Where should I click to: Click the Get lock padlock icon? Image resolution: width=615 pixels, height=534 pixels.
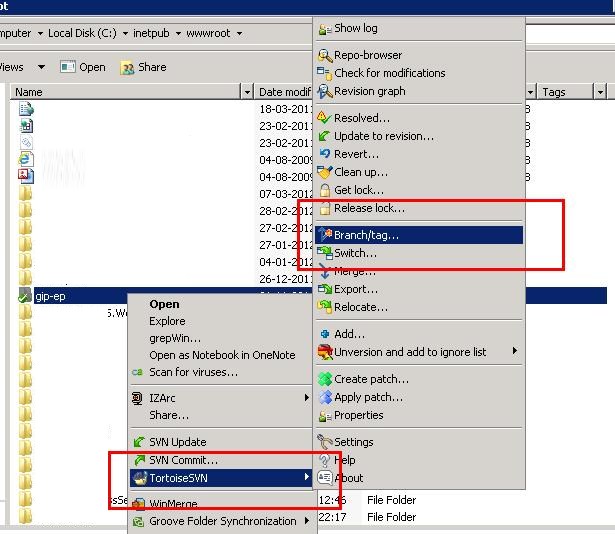click(324, 190)
